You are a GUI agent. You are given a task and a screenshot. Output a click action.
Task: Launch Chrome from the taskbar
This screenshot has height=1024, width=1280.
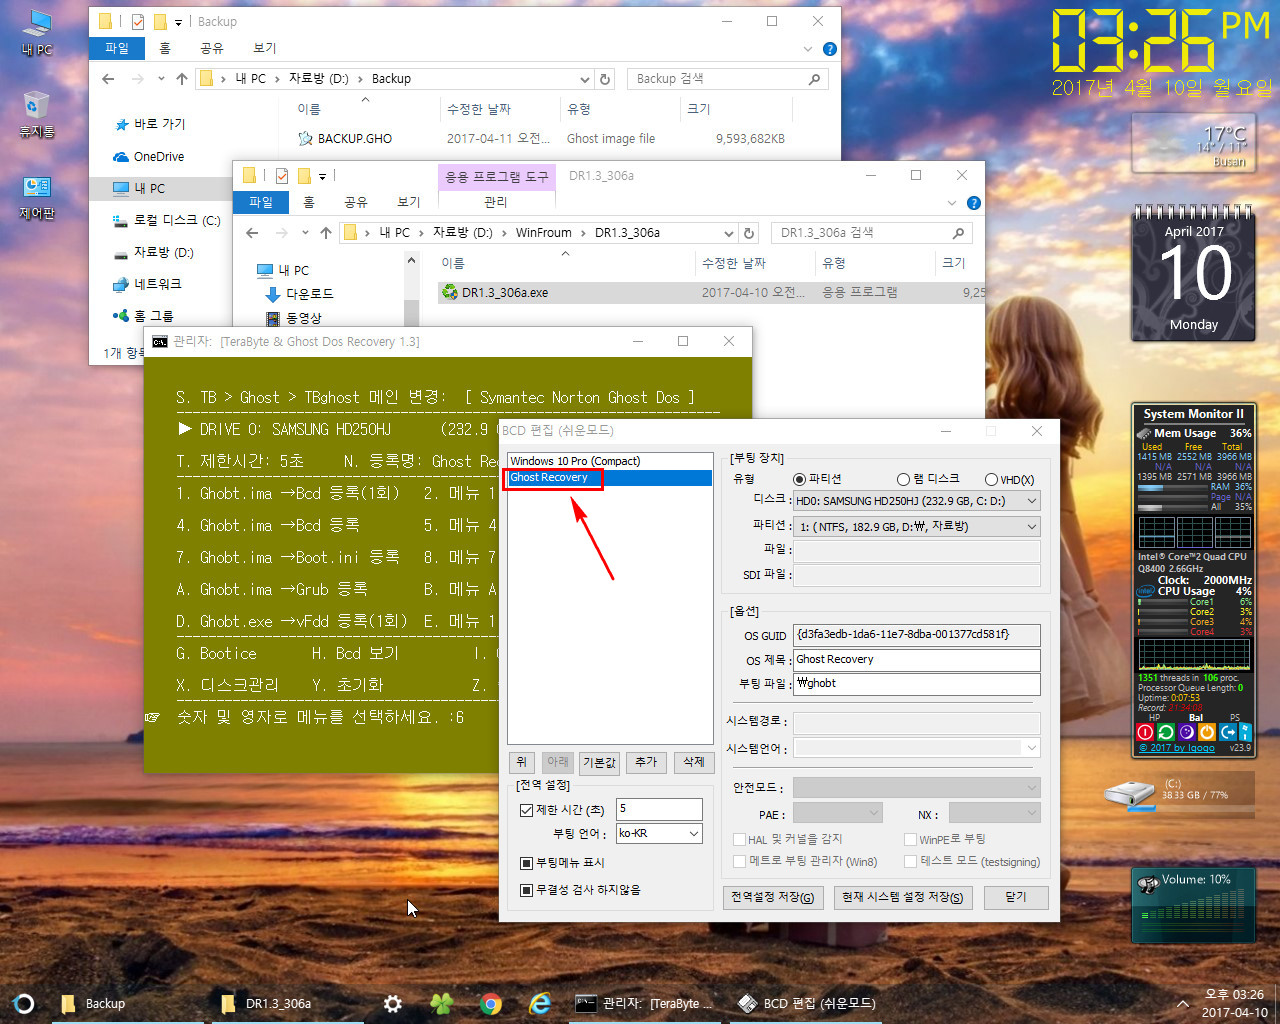pyautogui.click(x=490, y=1003)
